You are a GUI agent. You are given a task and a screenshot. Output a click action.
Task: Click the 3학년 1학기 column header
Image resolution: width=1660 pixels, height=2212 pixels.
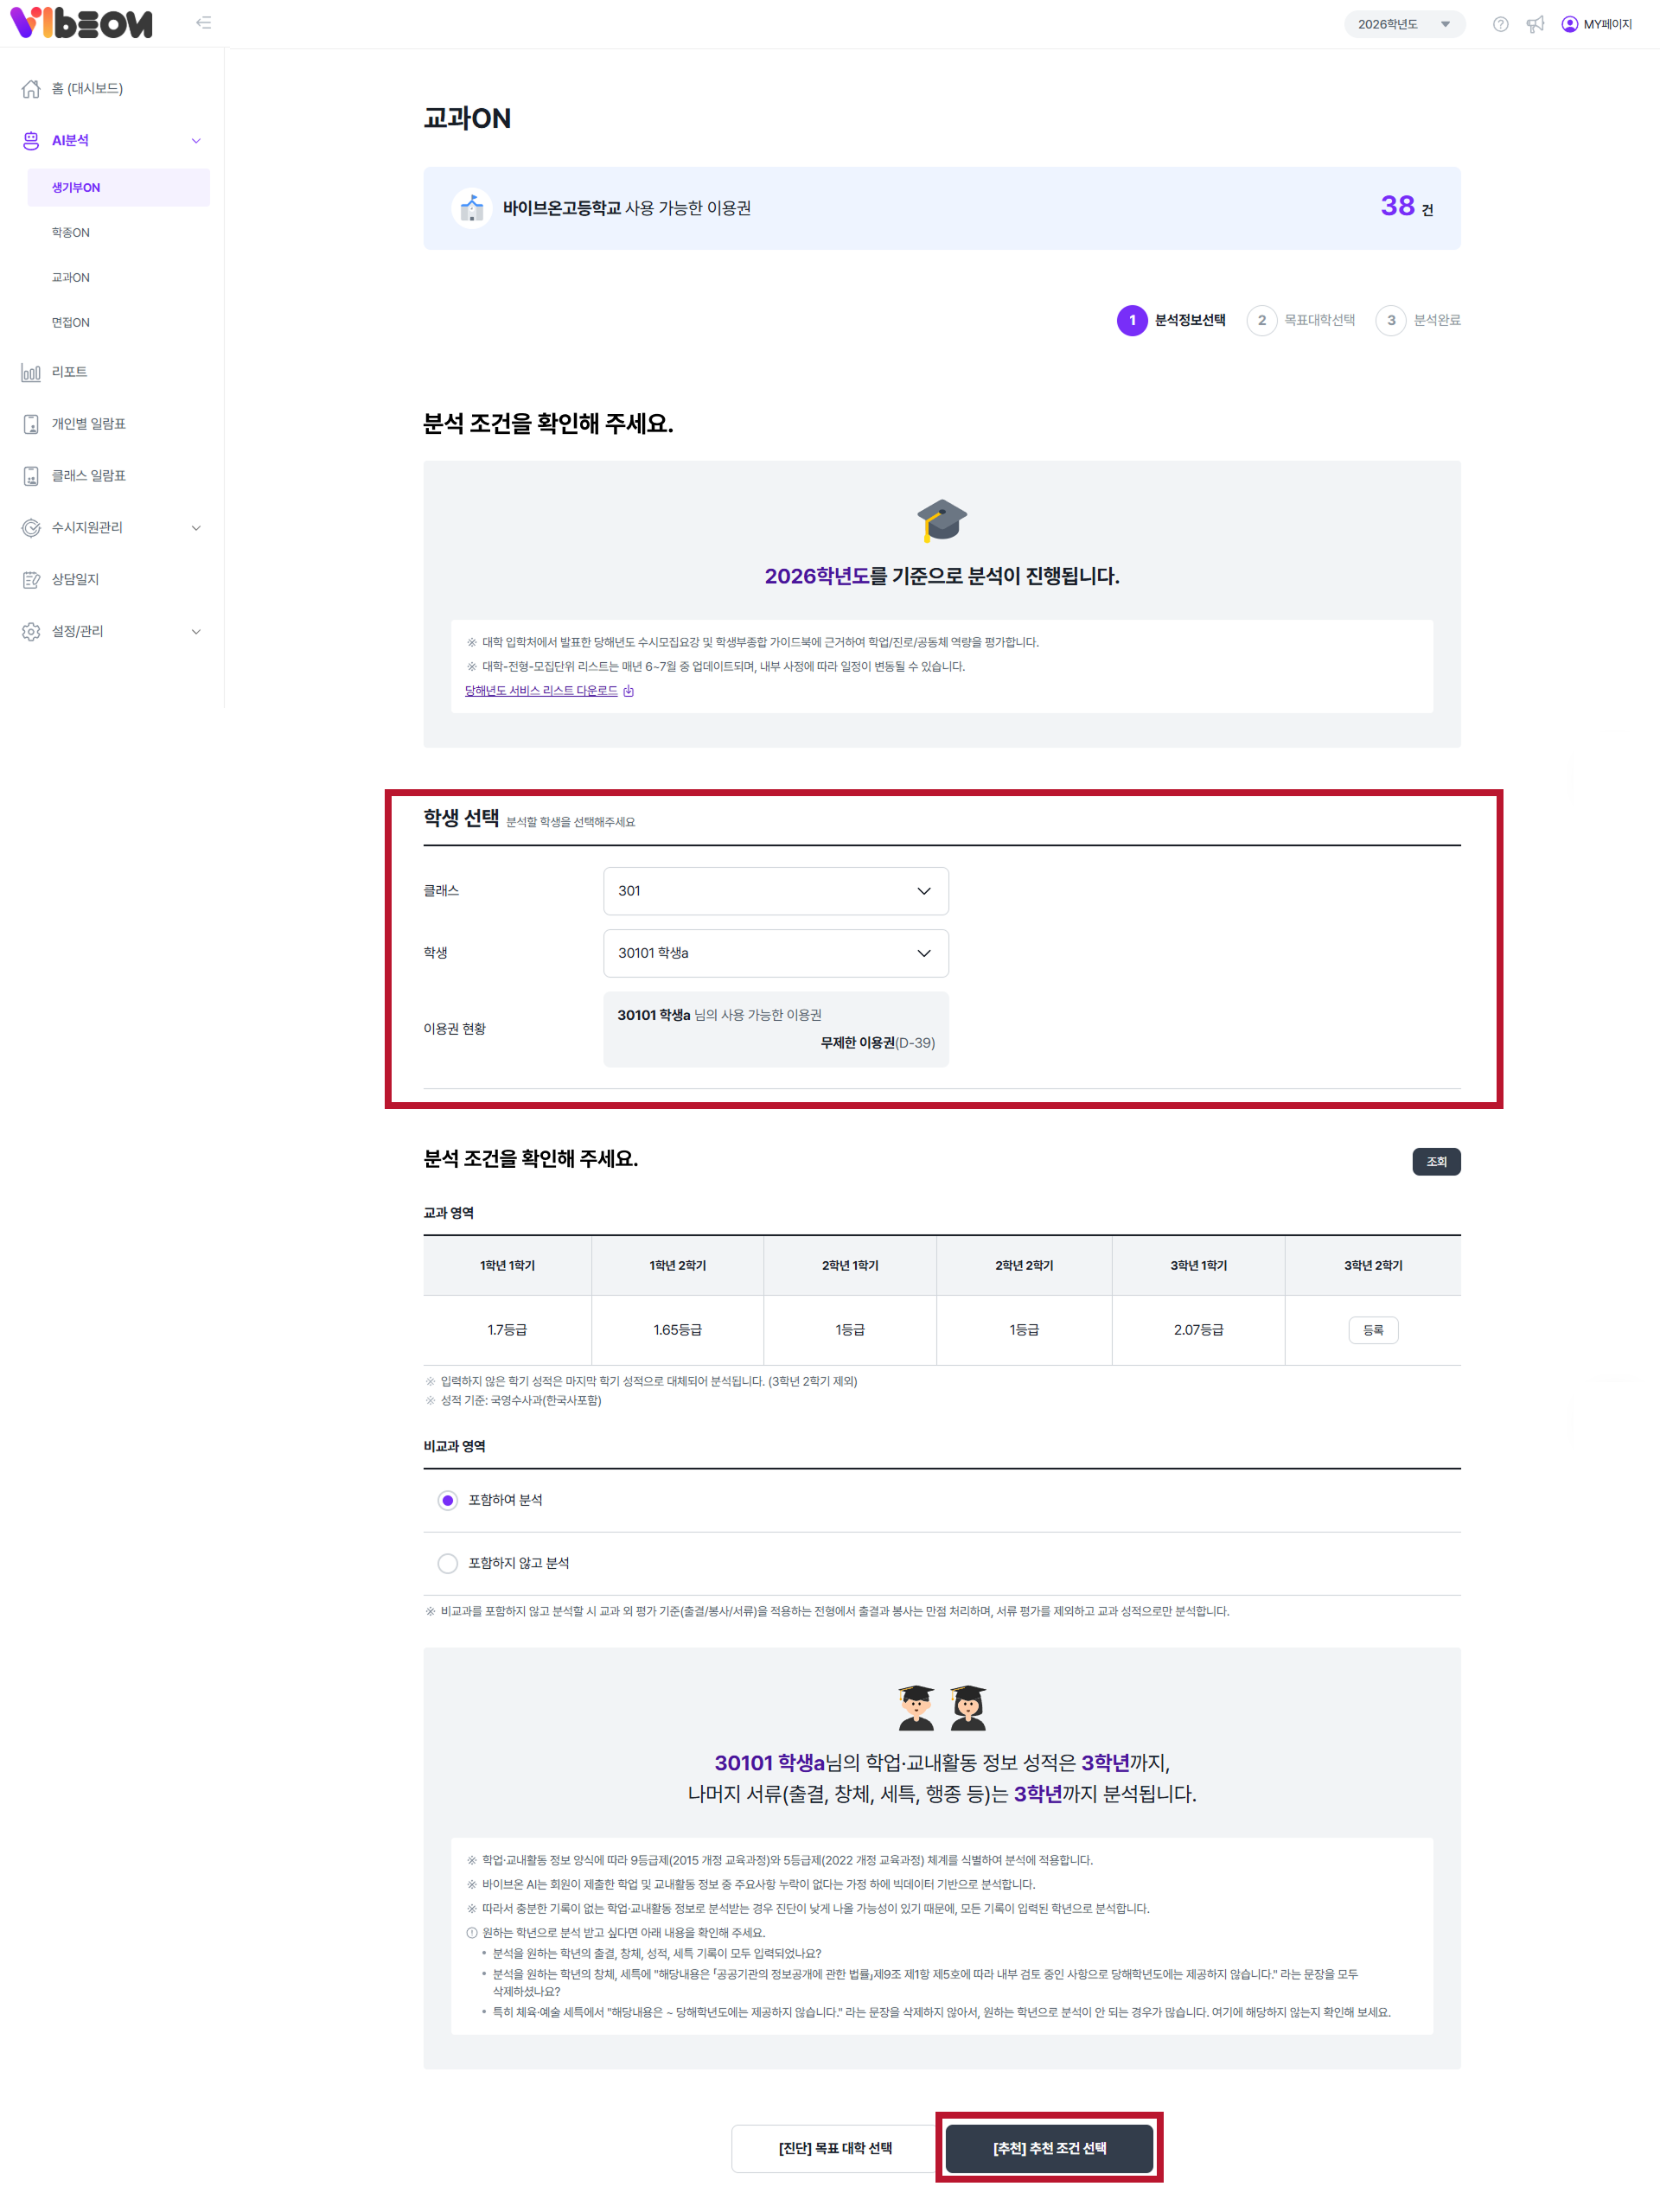coord(1198,1266)
